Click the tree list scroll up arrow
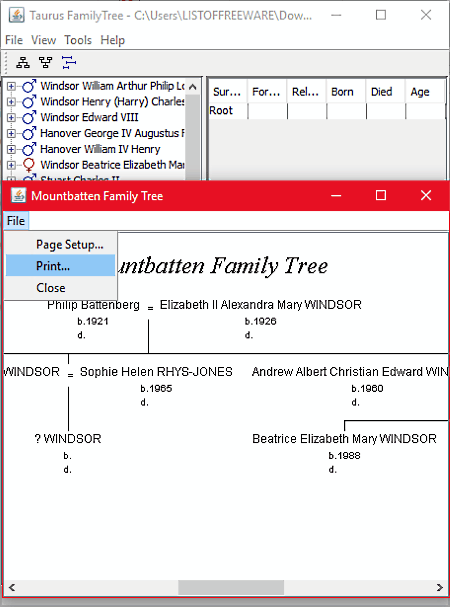This screenshot has width=450, height=607. [192, 87]
